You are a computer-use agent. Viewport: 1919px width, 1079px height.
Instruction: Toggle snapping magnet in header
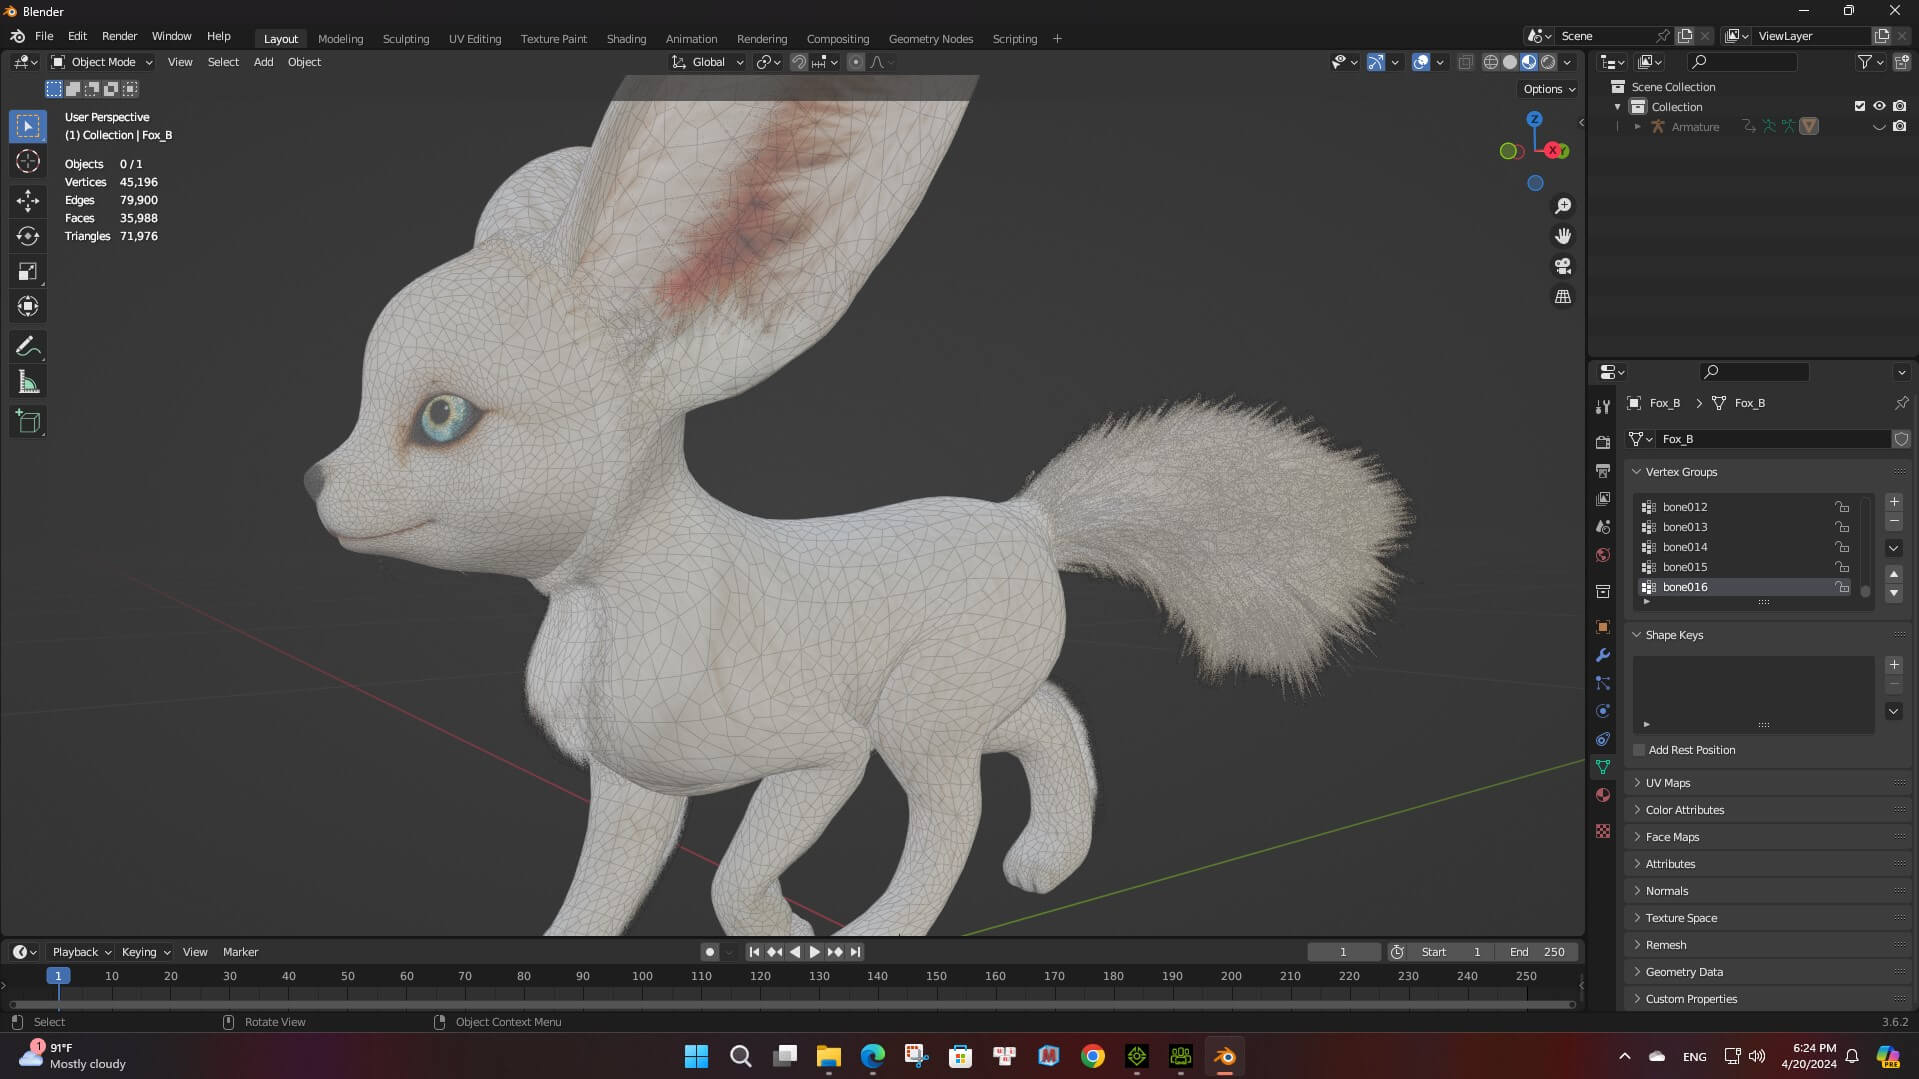click(798, 62)
